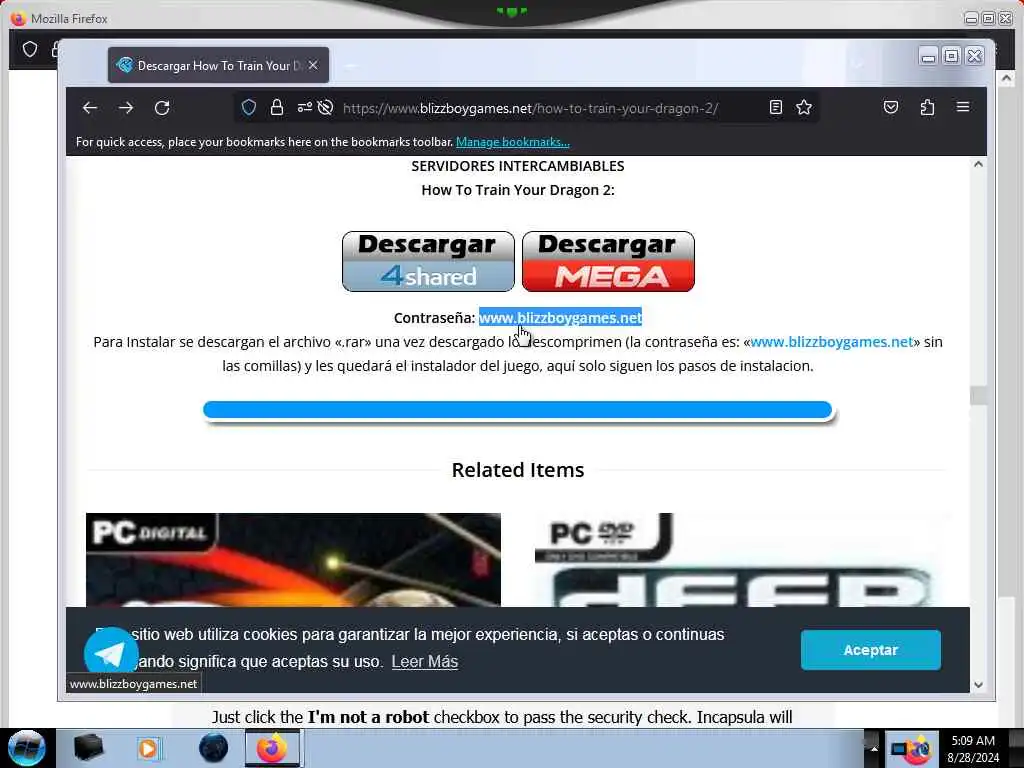Click the outer window scrollbar up arrow
The image size is (1024, 768).
tap(1006, 78)
